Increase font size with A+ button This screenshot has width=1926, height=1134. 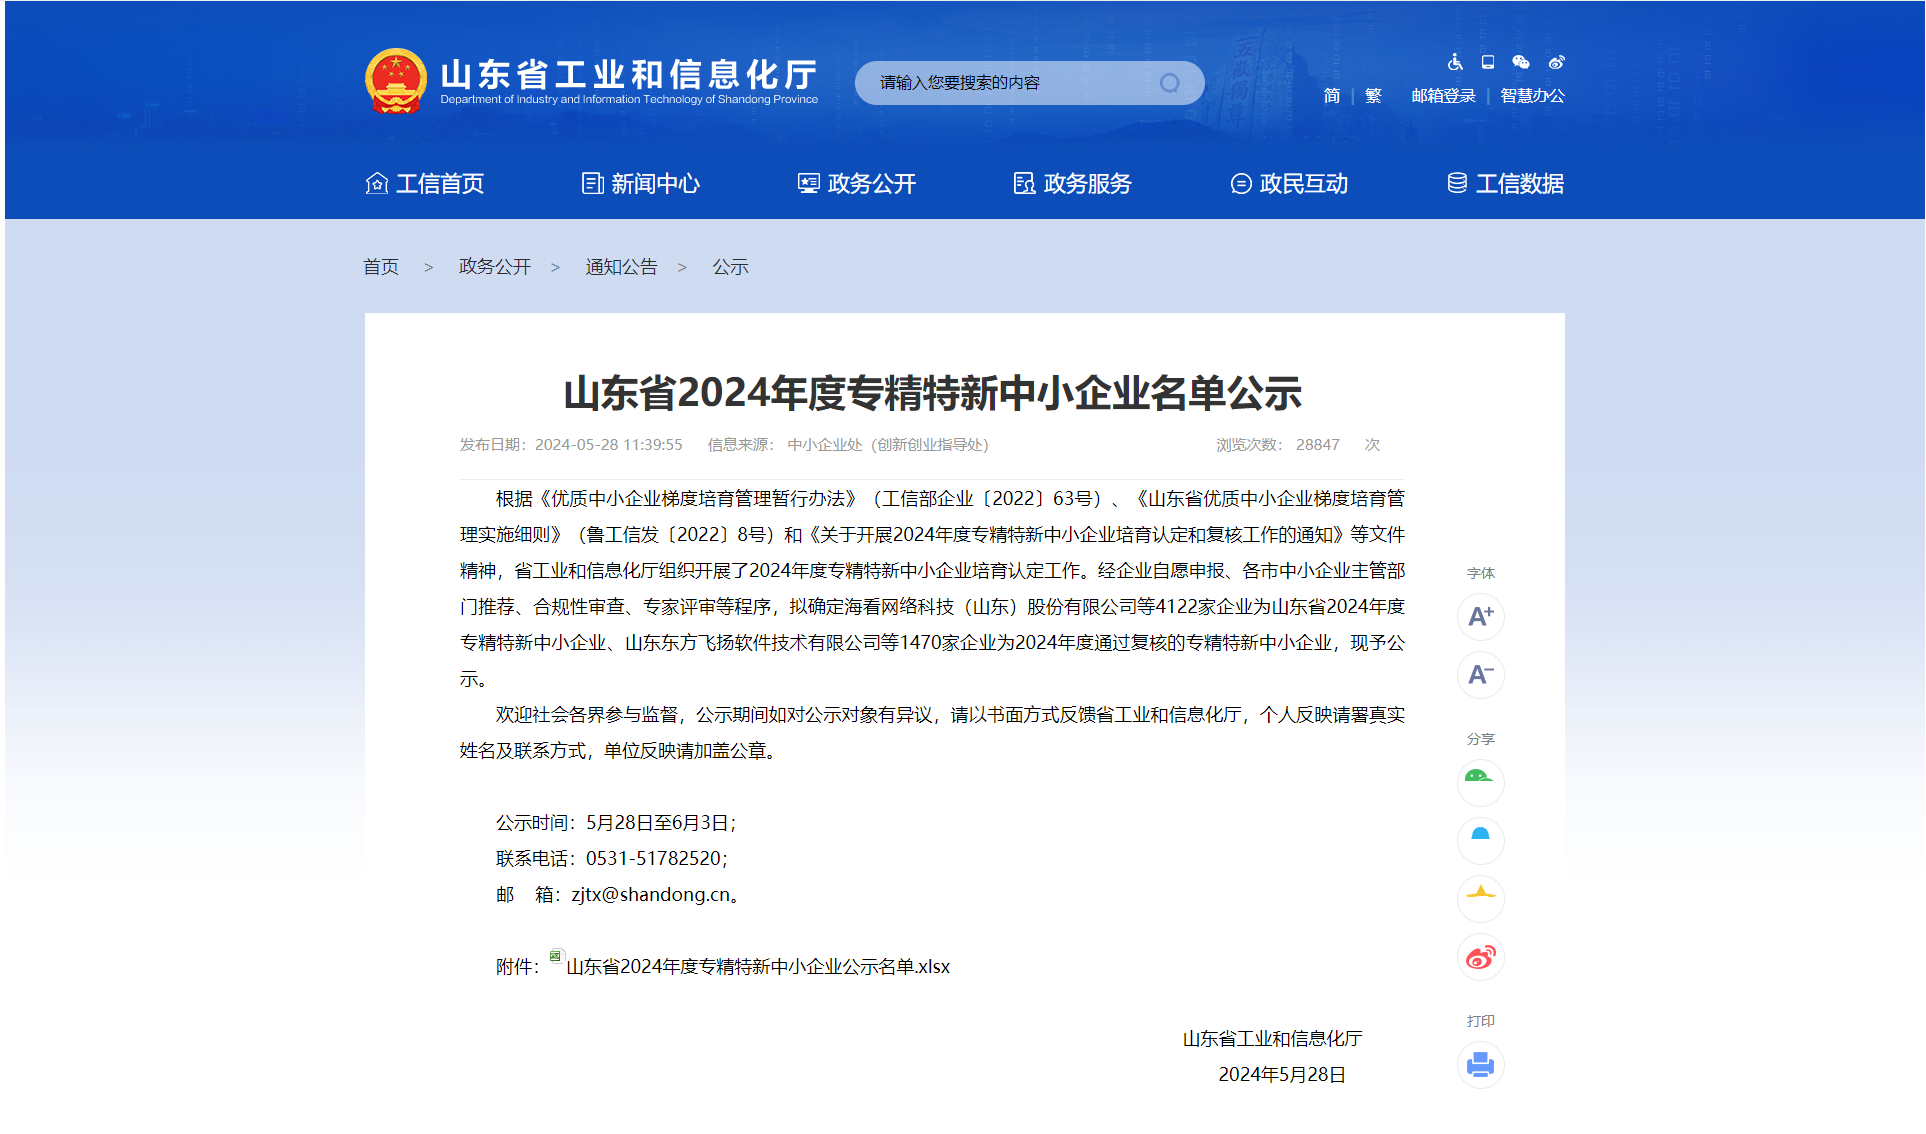point(1481,616)
